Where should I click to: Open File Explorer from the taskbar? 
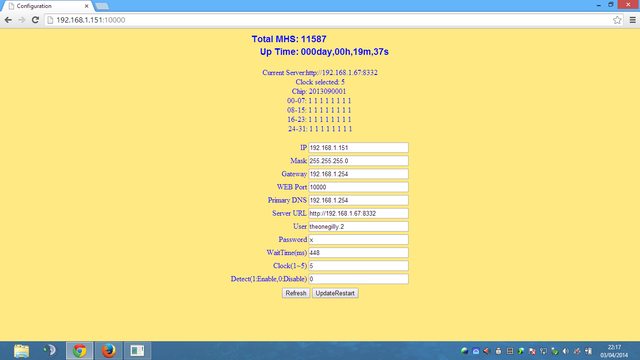pos(22,351)
